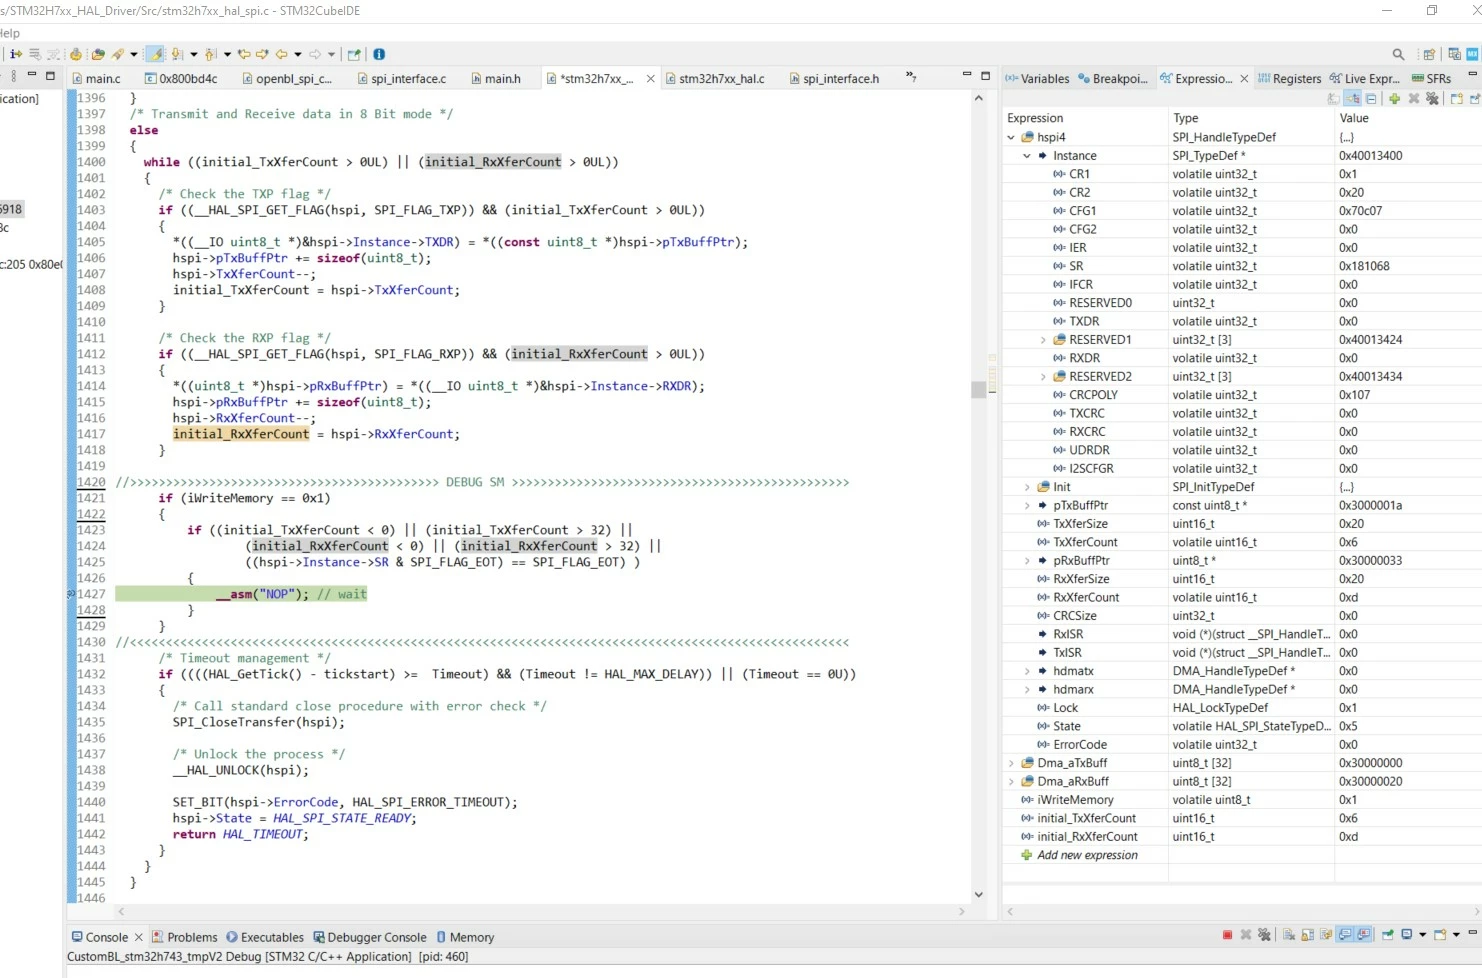
Task: Click the Pin Console icon
Action: (1388, 935)
